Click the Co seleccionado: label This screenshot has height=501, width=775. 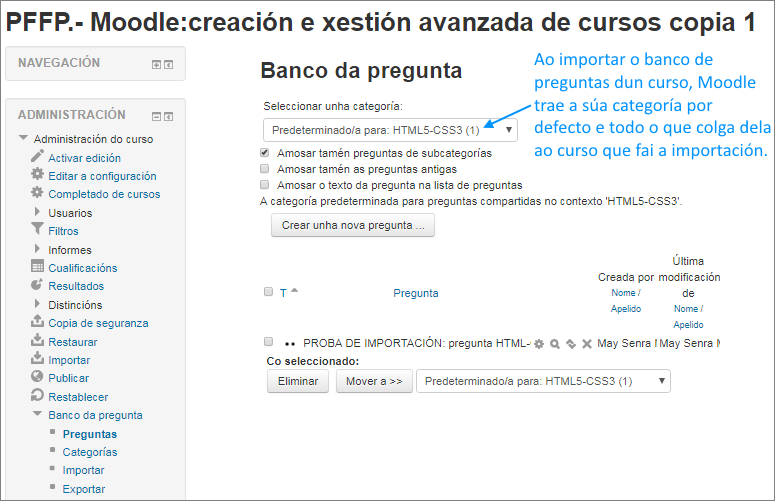tap(313, 362)
